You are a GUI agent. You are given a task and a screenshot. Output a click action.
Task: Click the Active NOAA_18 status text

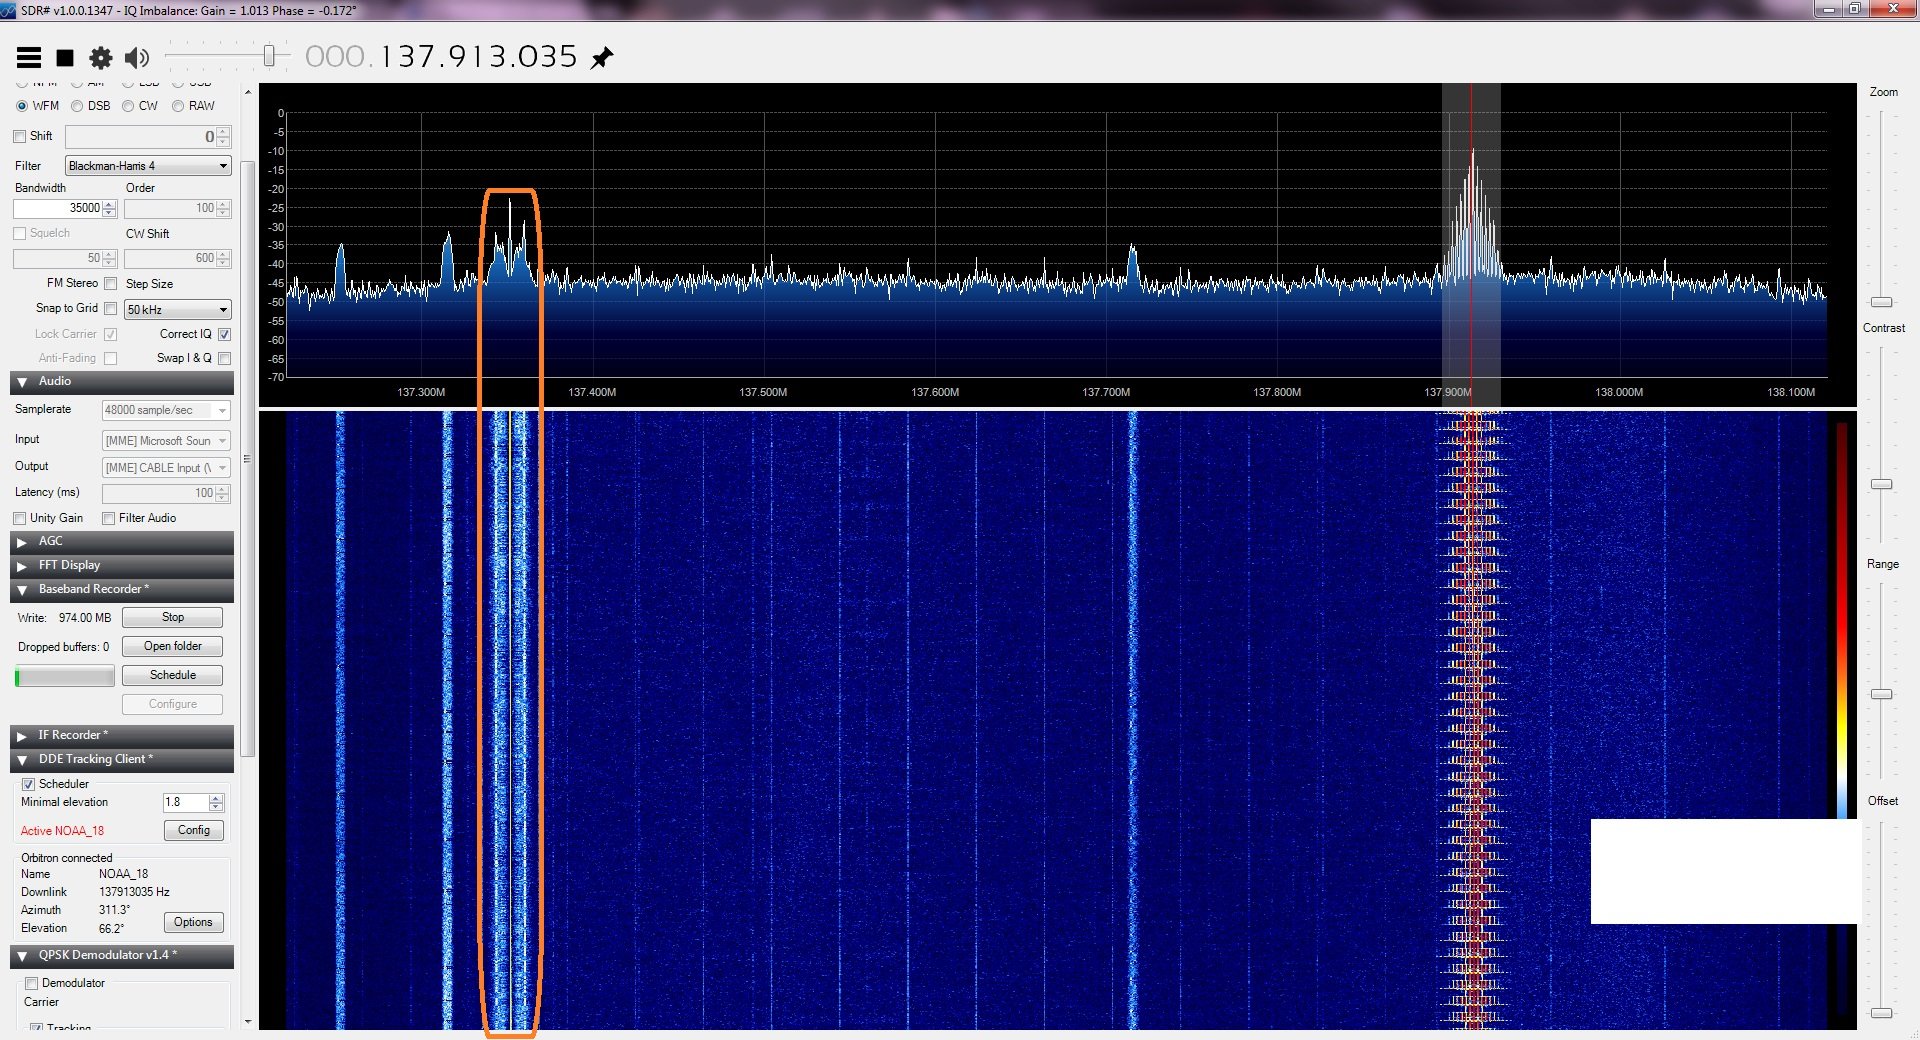pyautogui.click(x=62, y=832)
